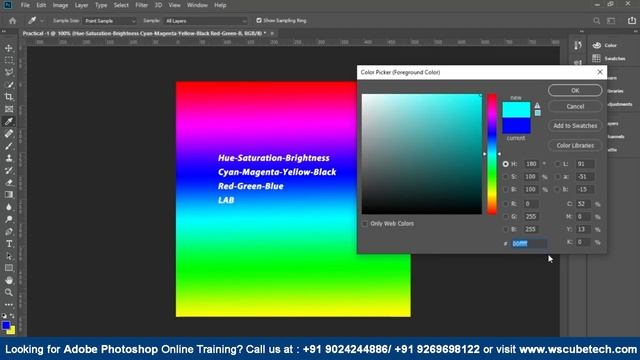Open the Swatches panel icon
The height and width of the screenshot is (360, 640).
pyautogui.click(x=596, y=58)
